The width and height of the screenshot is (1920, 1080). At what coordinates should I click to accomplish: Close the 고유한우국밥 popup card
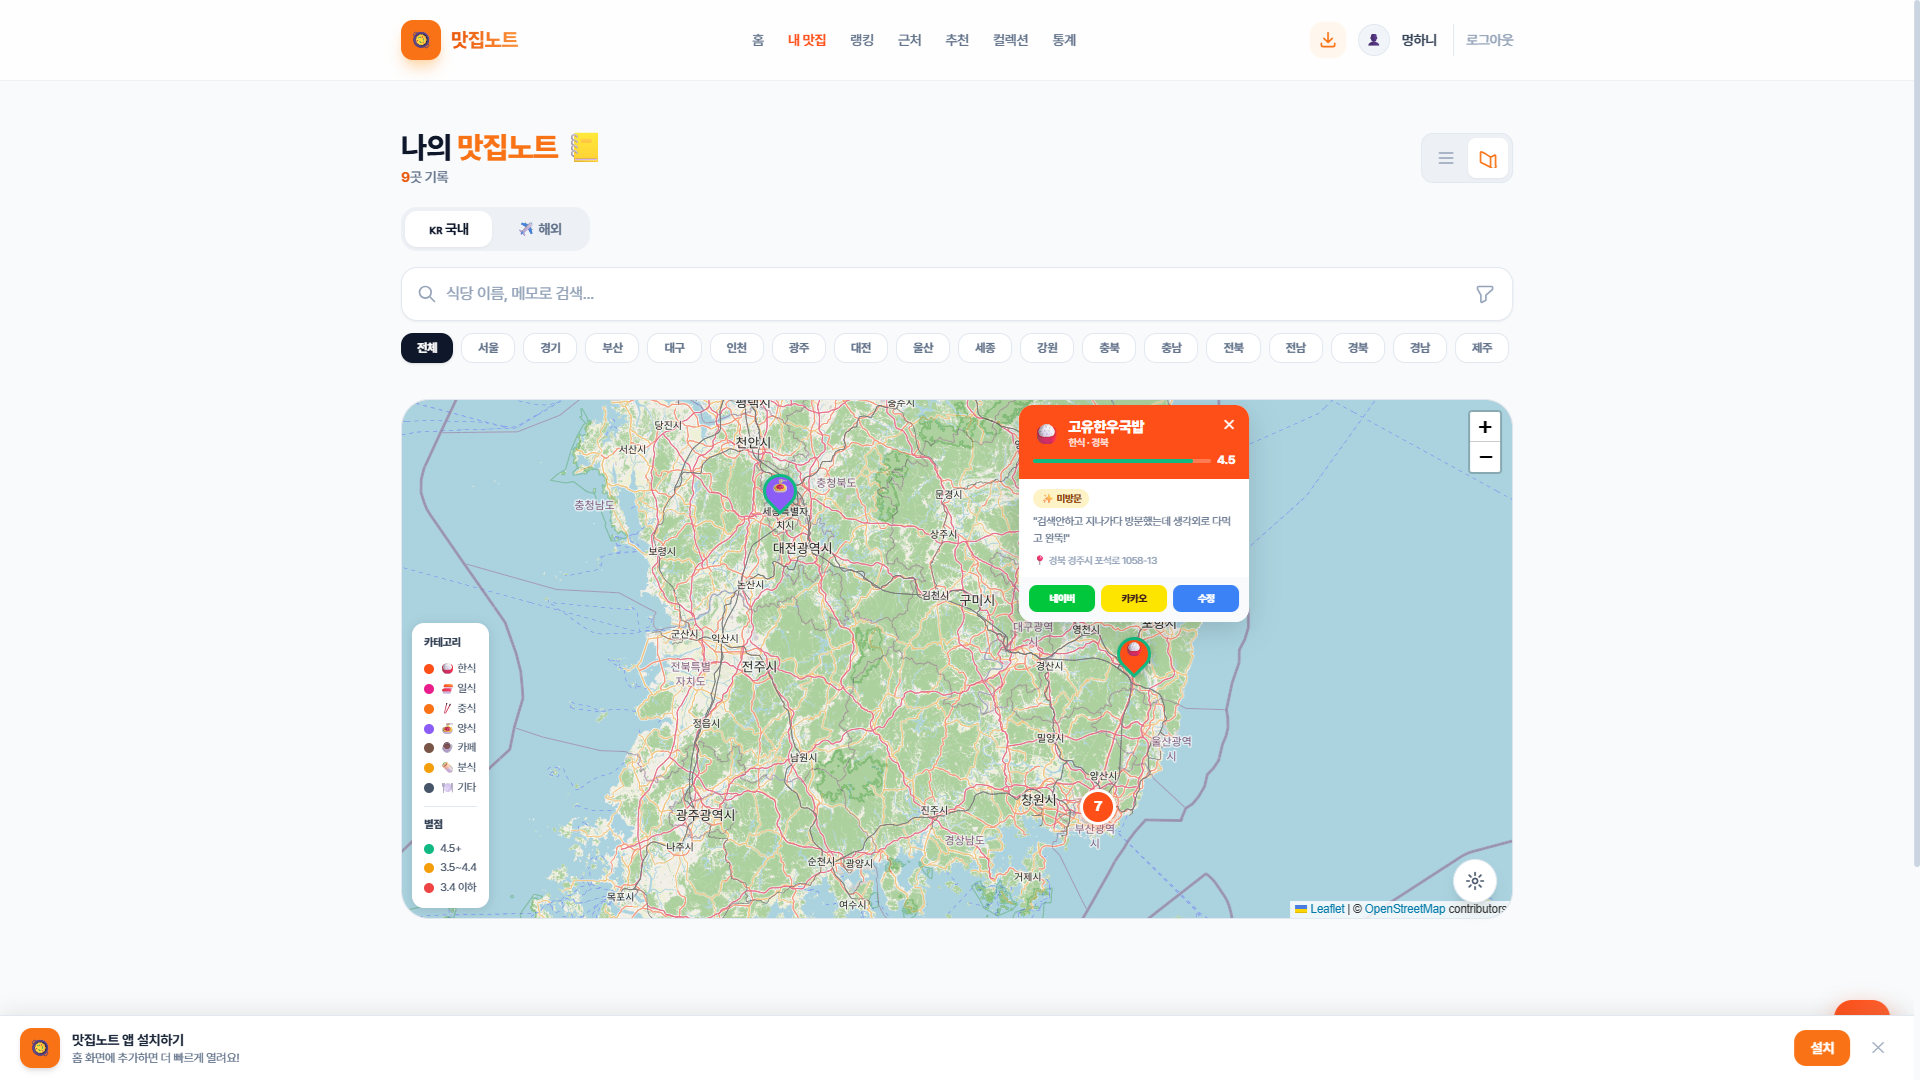pyautogui.click(x=1229, y=425)
